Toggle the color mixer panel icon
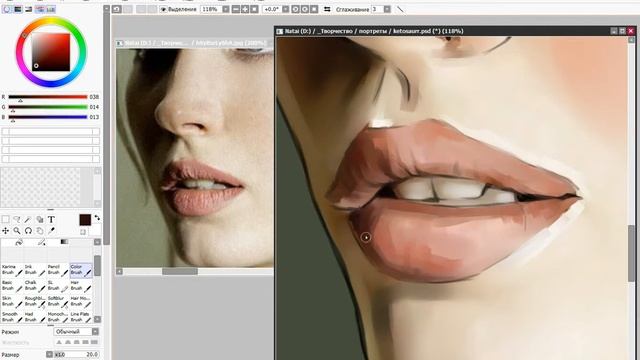This screenshot has width=640, height=360. pos(40,9)
